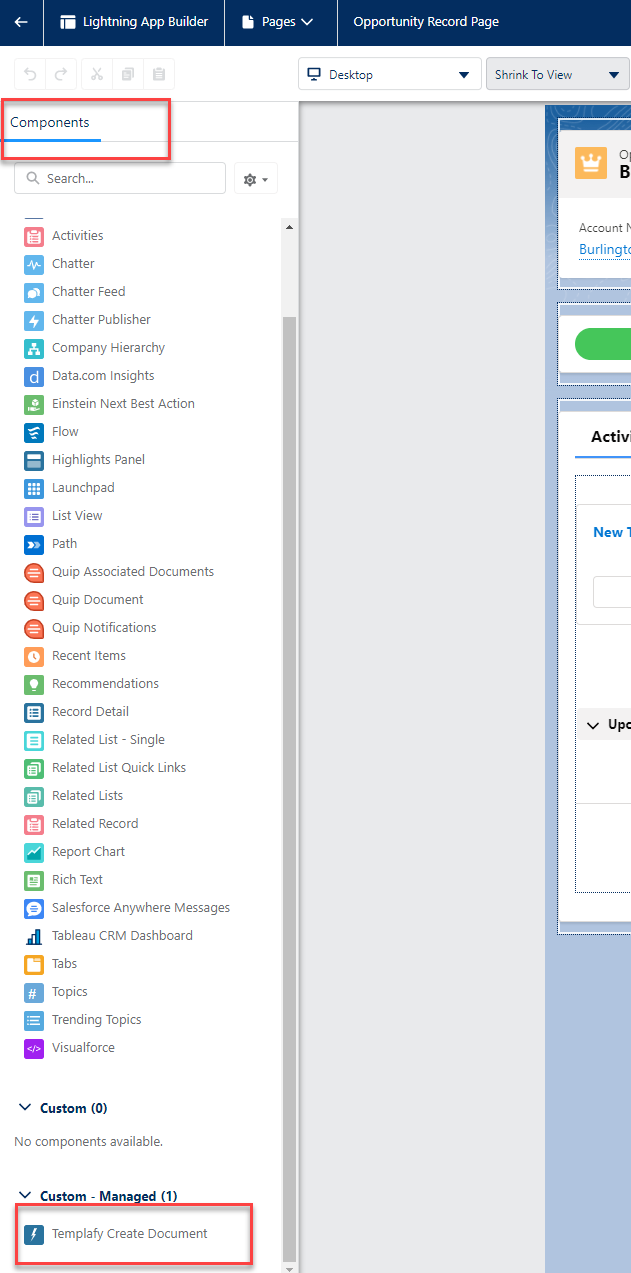Select the Report Chart icon
Image resolution: width=631 pixels, height=1273 pixels.
[34, 852]
